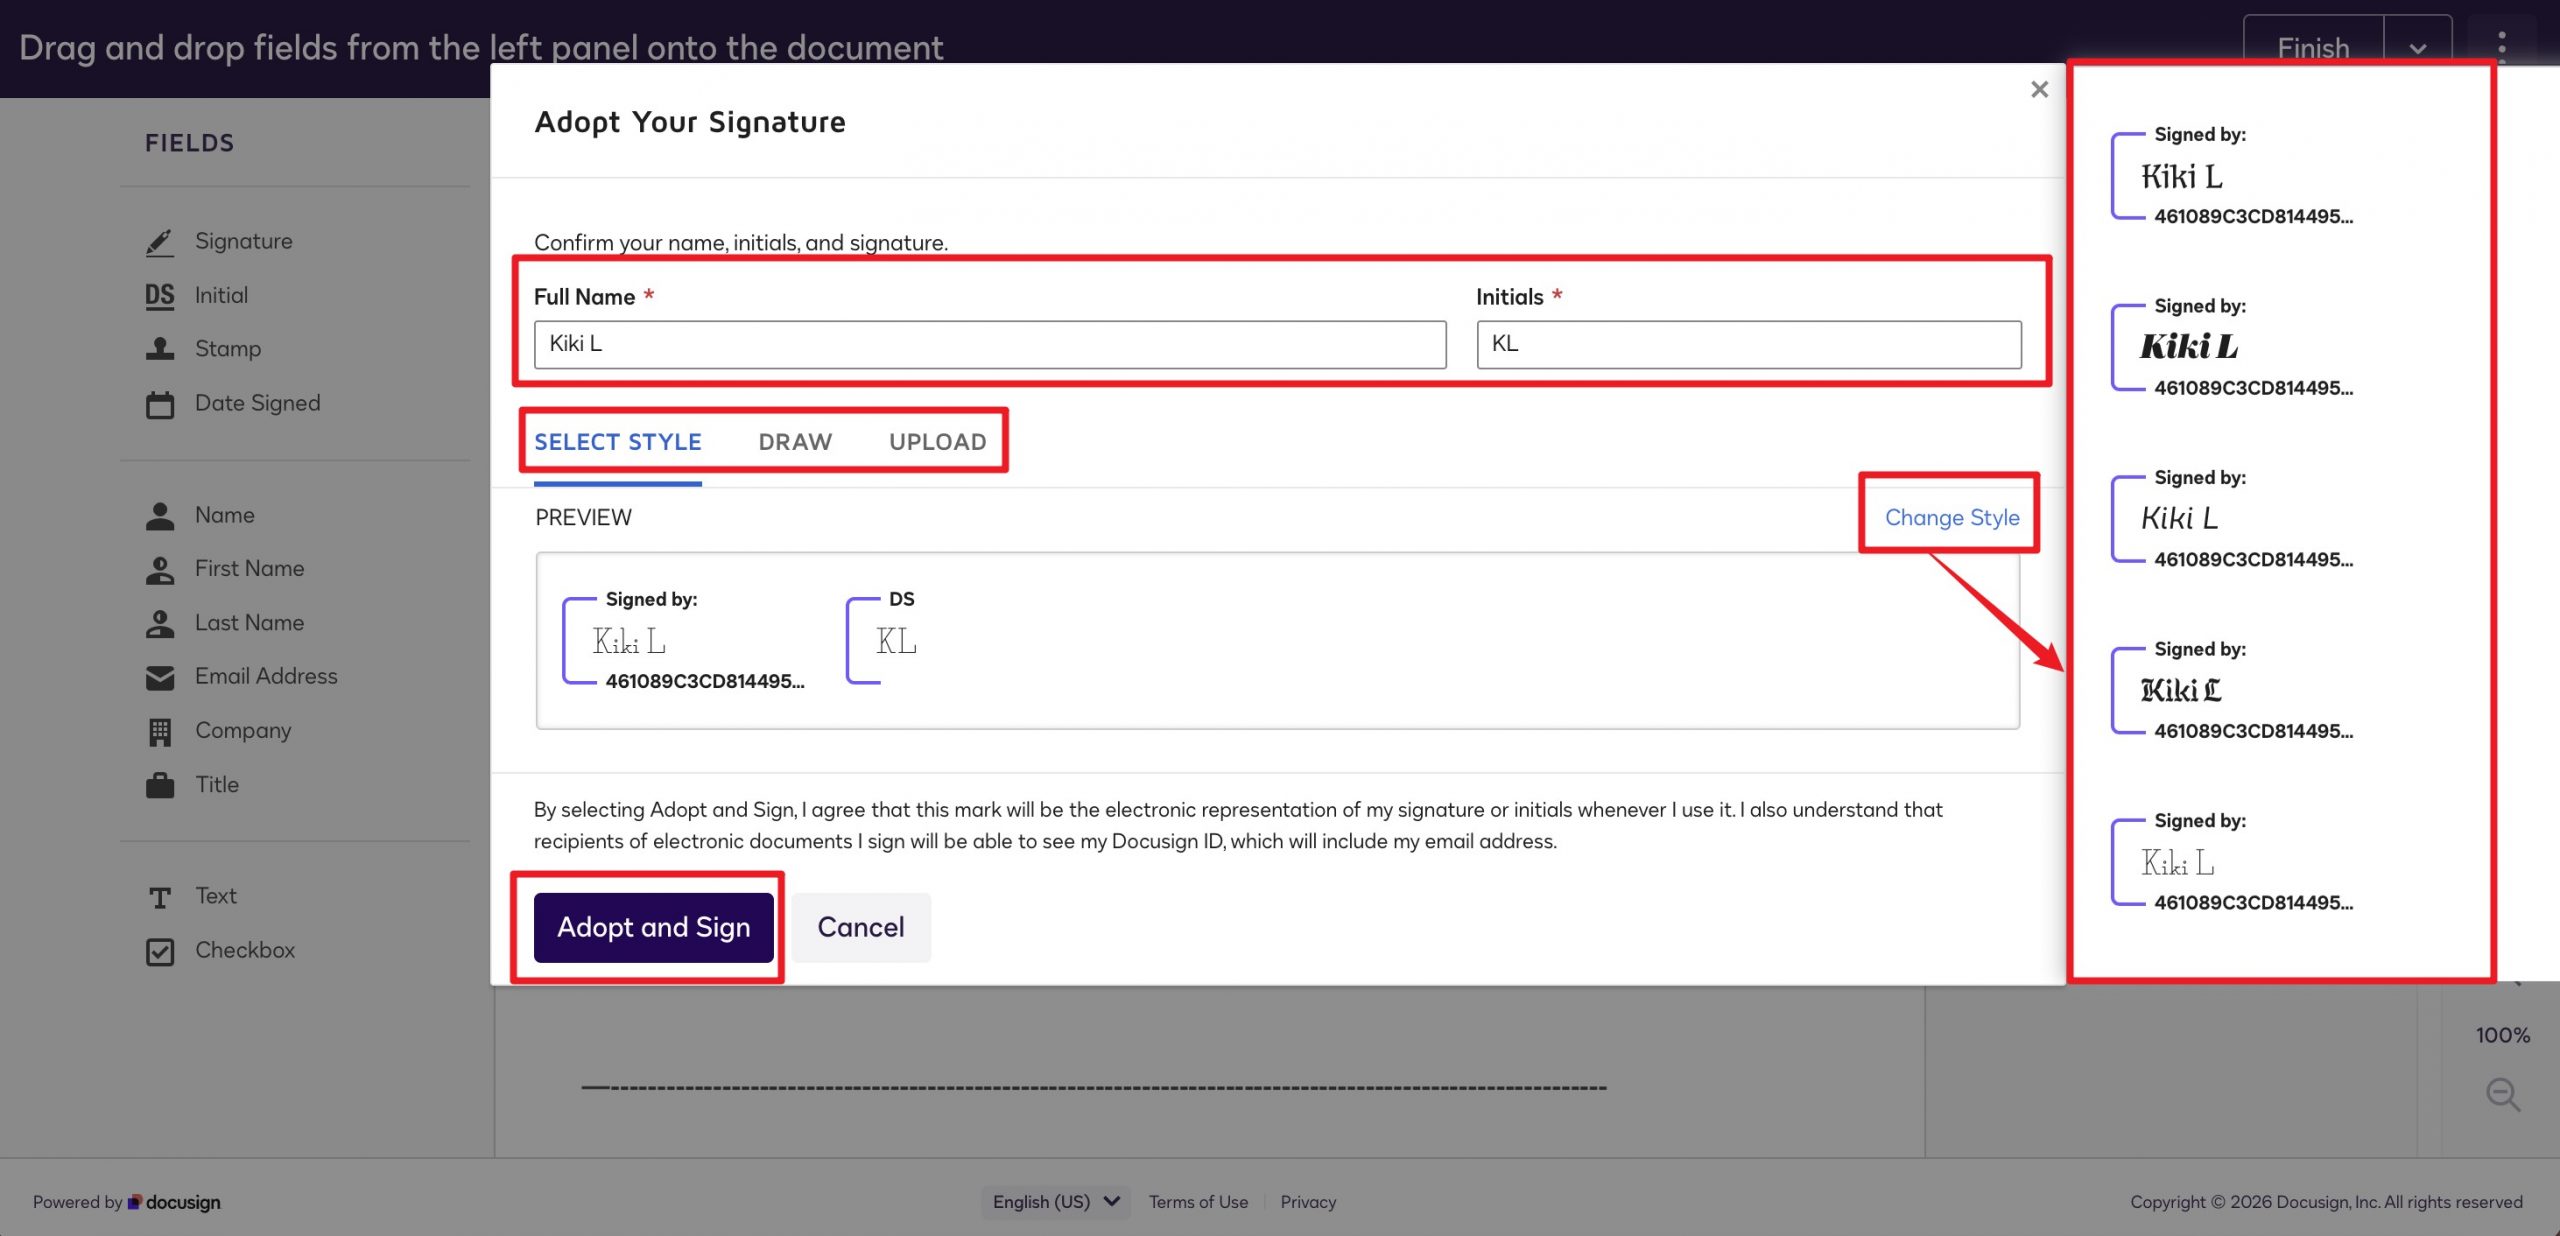Click into the Initials input field
This screenshot has height=1236, width=2560.
point(1748,344)
